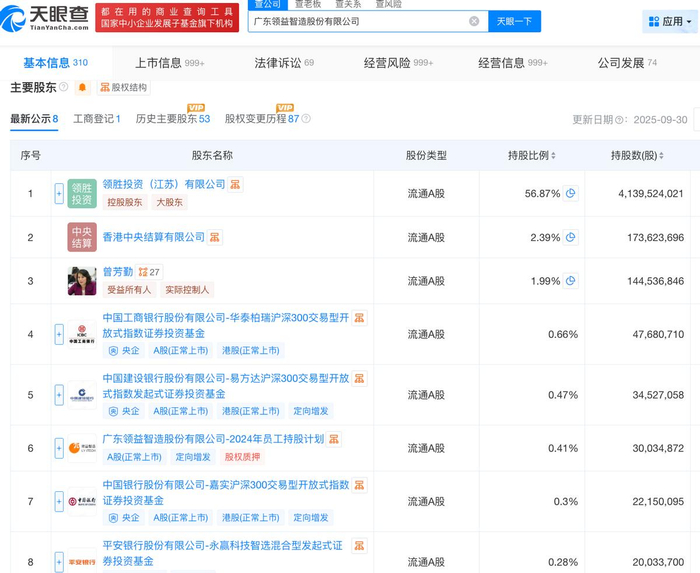Click the company name search input field
The width and height of the screenshot is (700, 573).
pyautogui.click(x=355, y=21)
